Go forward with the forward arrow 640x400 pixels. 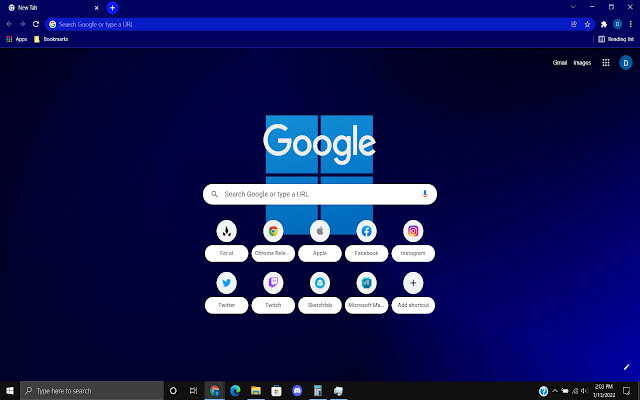pyautogui.click(x=22, y=24)
